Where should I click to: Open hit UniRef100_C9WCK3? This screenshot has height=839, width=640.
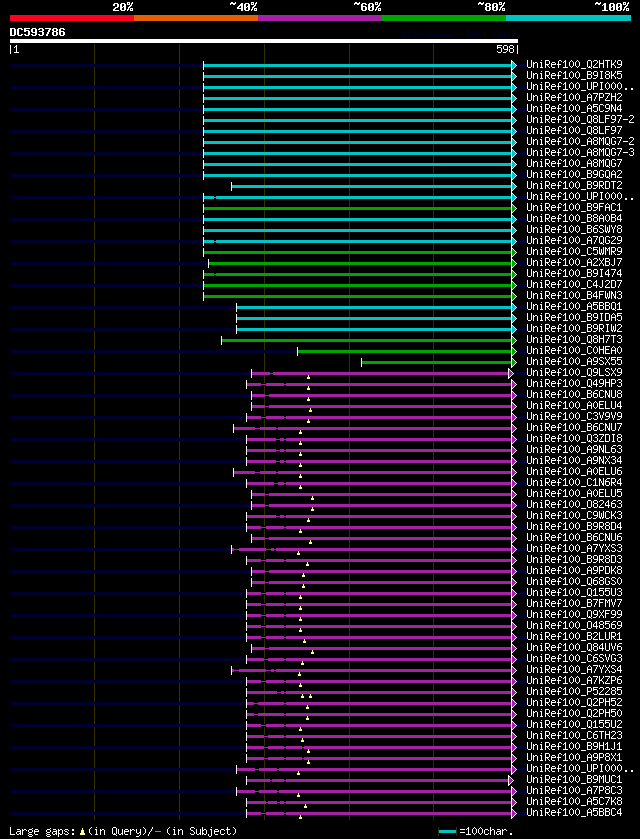[574, 515]
